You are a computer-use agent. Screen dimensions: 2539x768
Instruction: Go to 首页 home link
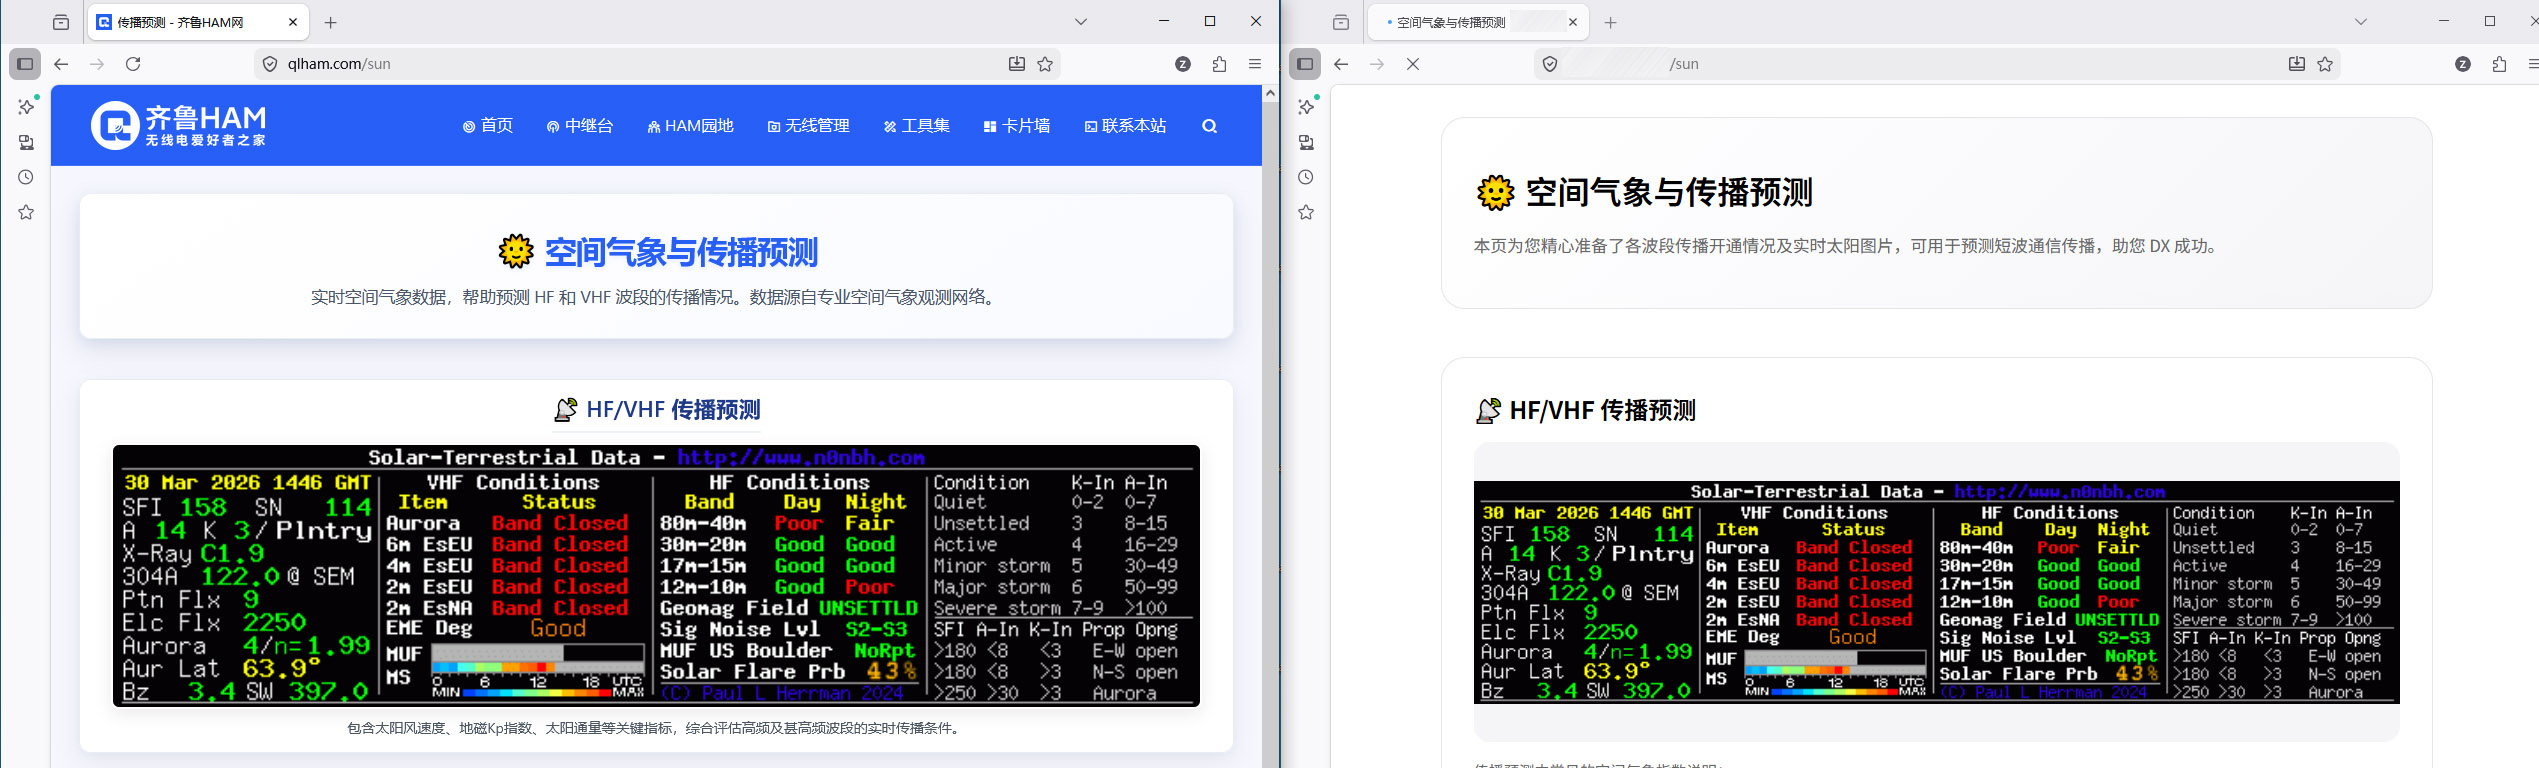[488, 126]
